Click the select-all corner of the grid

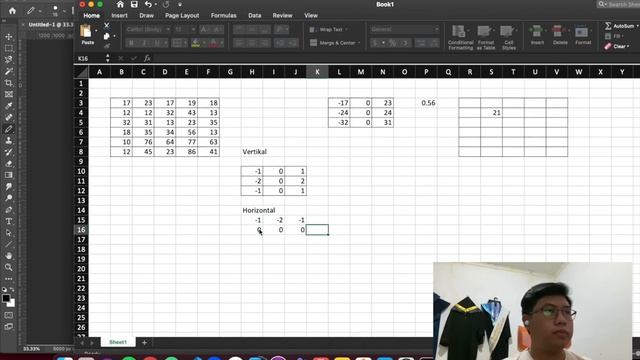click(82, 72)
